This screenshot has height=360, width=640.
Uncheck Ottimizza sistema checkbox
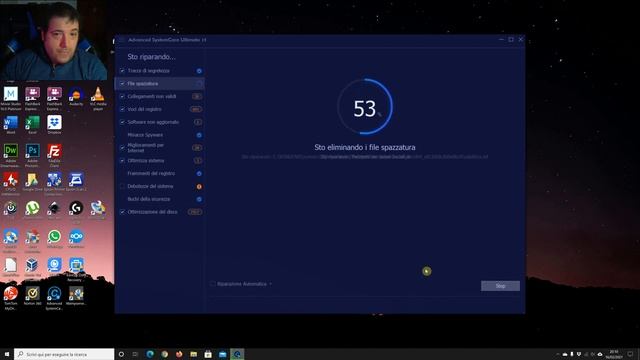(122, 160)
